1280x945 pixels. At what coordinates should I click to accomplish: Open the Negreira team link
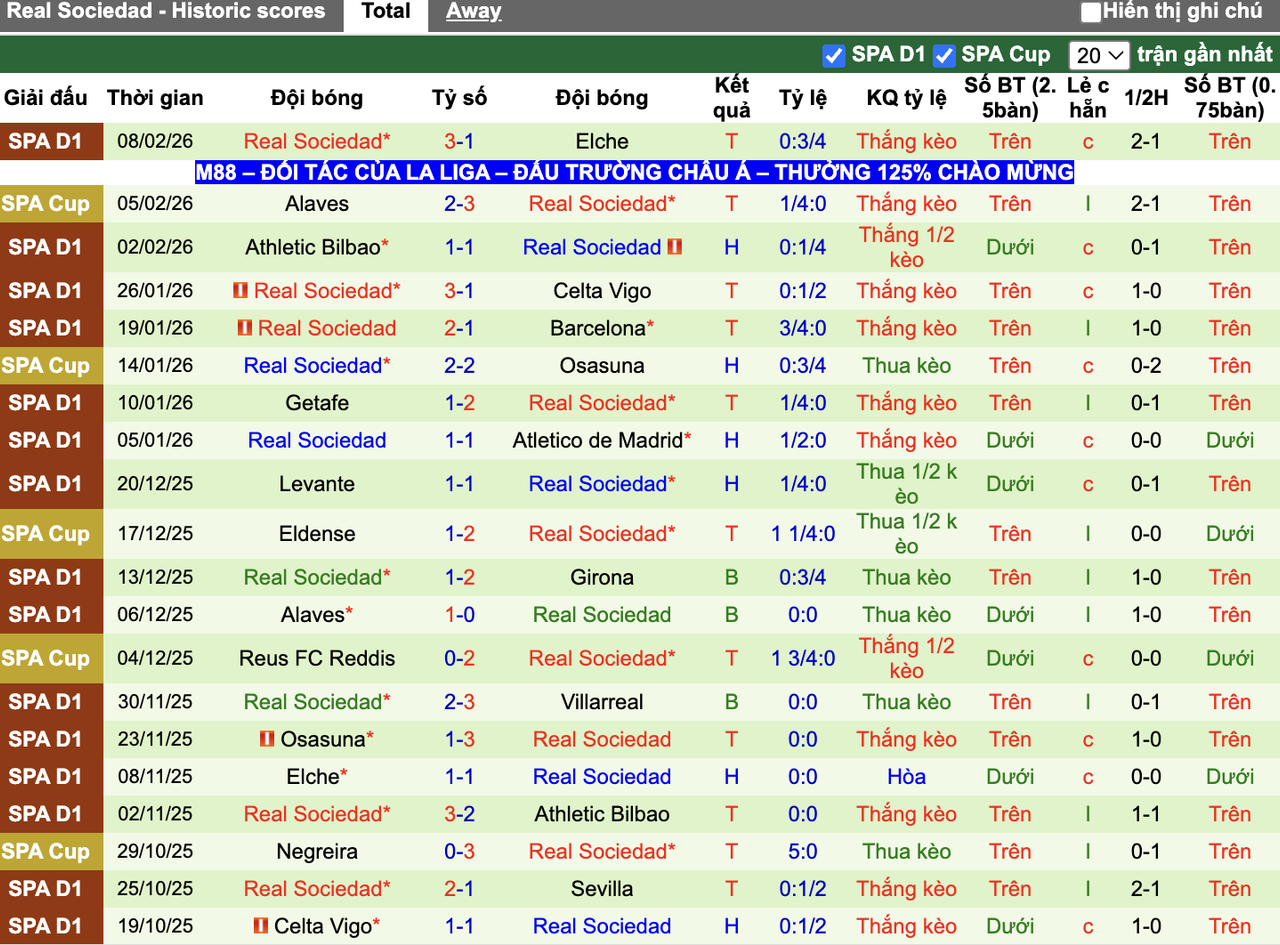point(317,851)
